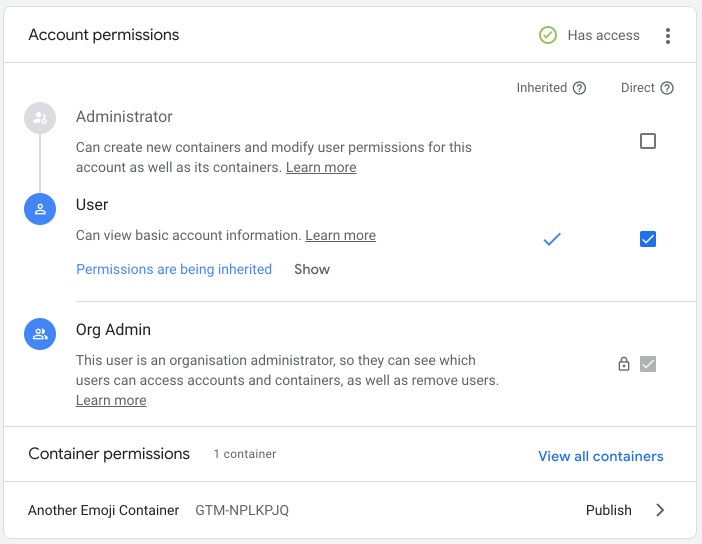The image size is (702, 544).
Task: Open Learn more link under Administrator
Action: pyautogui.click(x=321, y=167)
